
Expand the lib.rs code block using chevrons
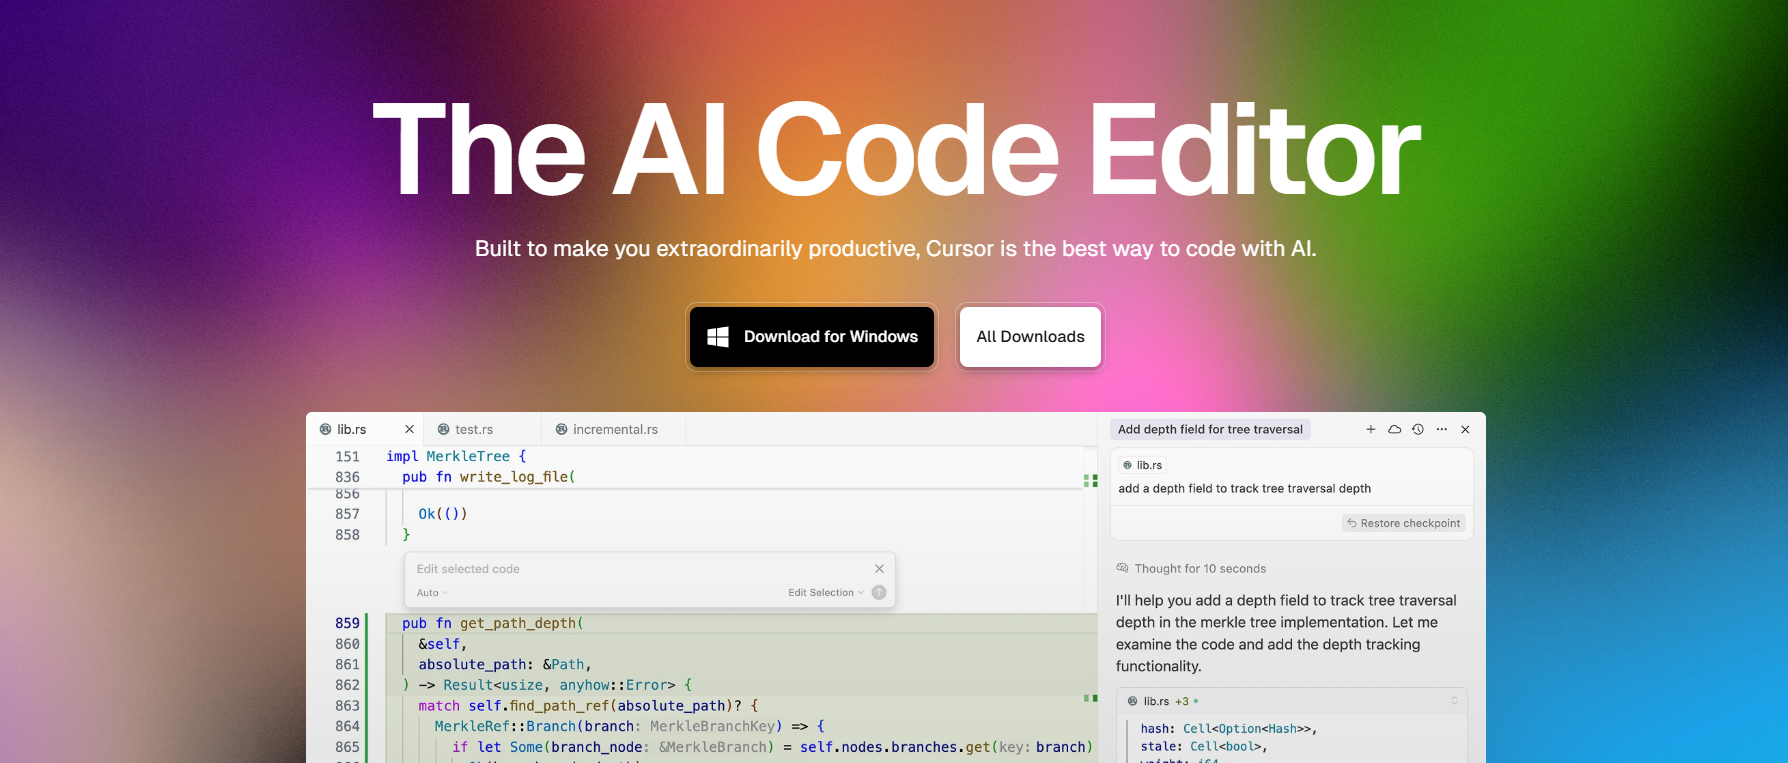tap(1454, 701)
